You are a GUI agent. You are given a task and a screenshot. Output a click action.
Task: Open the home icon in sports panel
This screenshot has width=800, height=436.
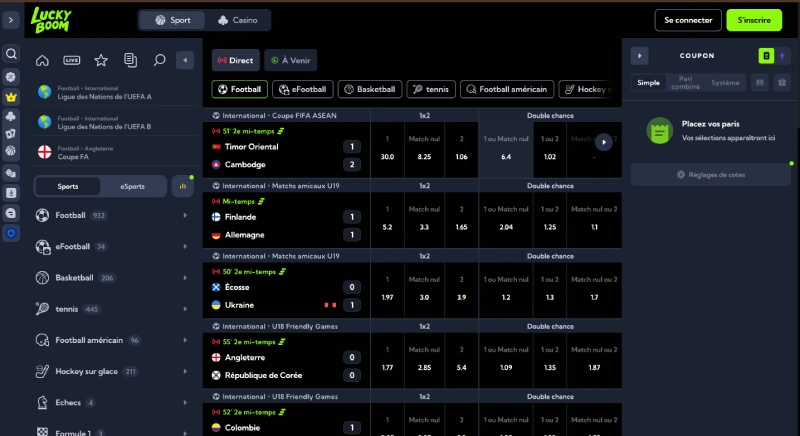(42, 60)
